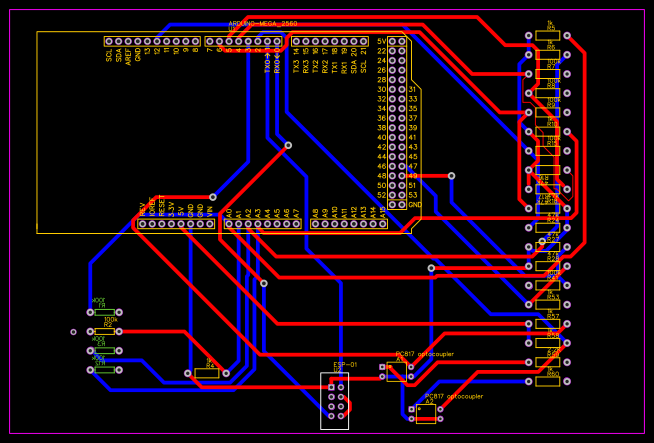Click resistor R4 body near bottom
The width and height of the screenshot is (654, 443).
coord(207,373)
